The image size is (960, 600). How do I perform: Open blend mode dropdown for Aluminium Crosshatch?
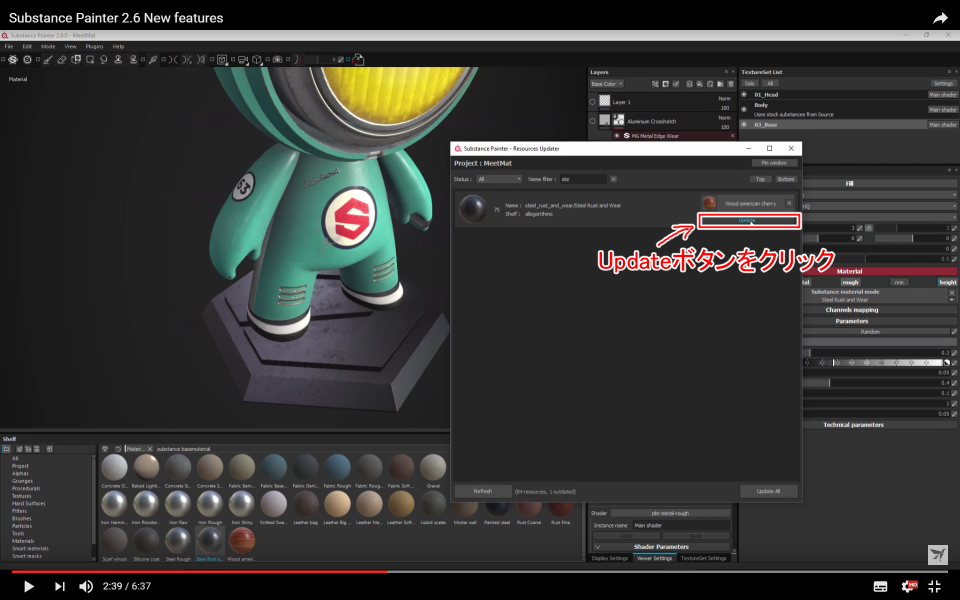point(724,118)
